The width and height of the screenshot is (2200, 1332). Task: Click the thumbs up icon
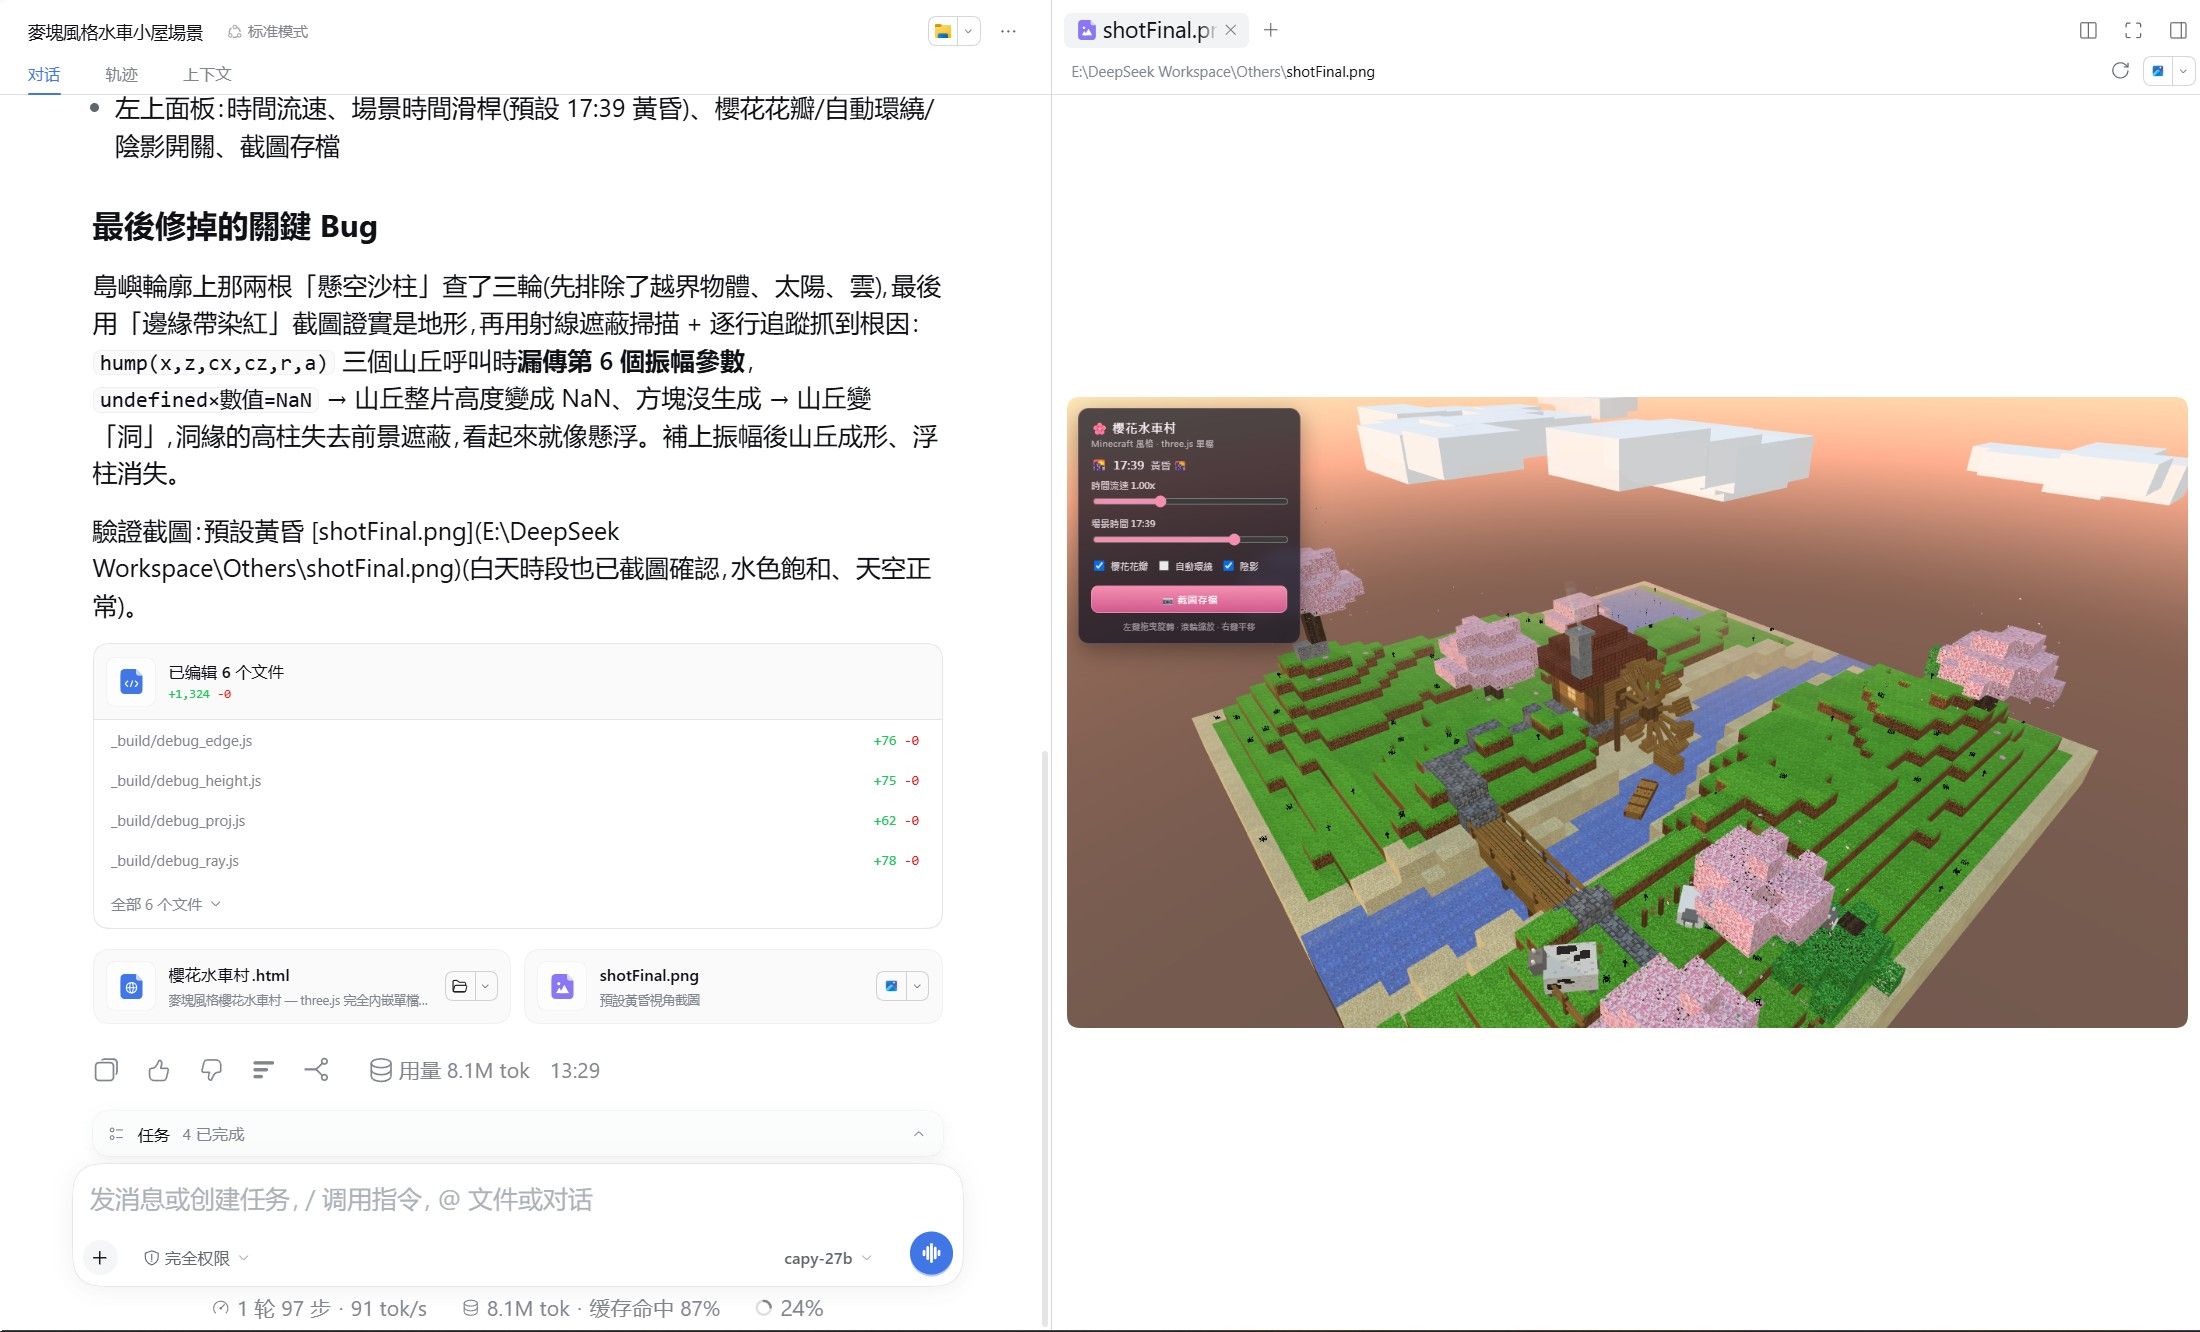(x=159, y=1070)
